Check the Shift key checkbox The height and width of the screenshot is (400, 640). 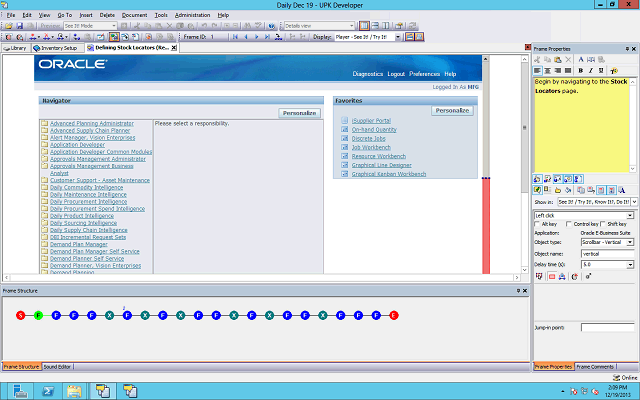(x=603, y=224)
